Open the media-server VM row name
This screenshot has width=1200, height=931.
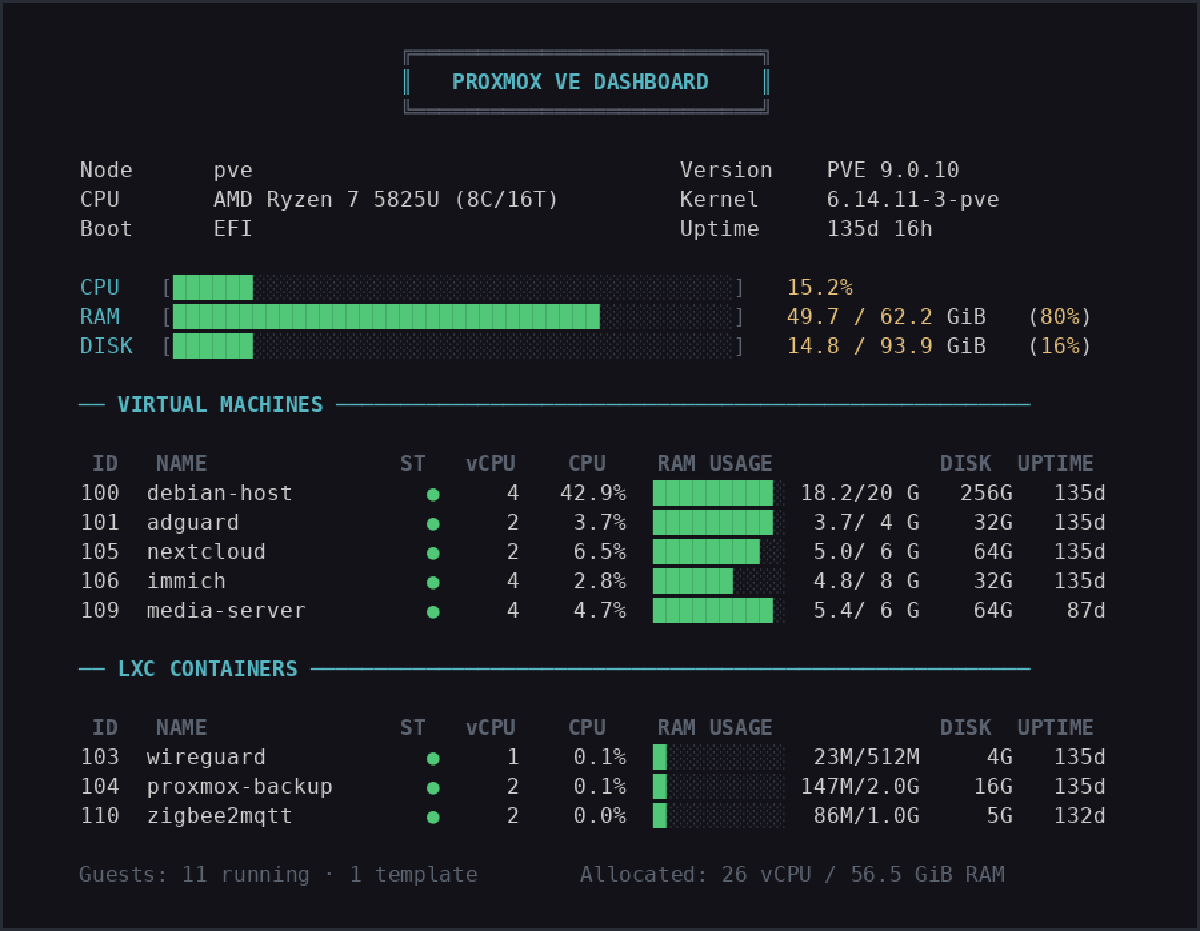pyautogui.click(x=225, y=610)
